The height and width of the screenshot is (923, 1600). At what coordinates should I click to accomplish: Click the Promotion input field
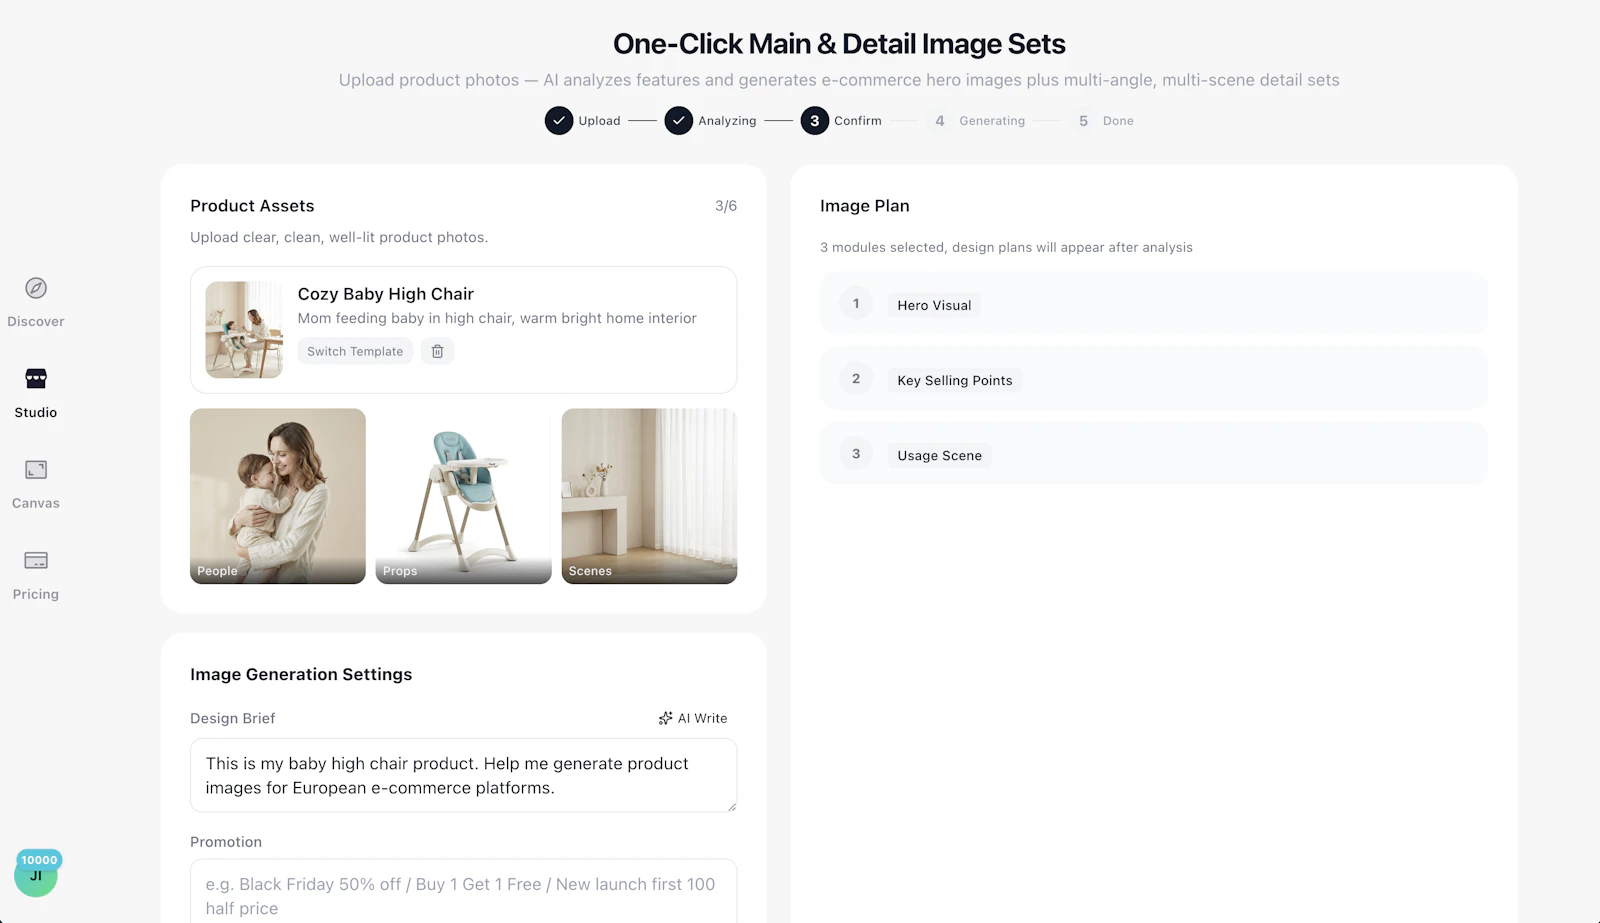[464, 891]
